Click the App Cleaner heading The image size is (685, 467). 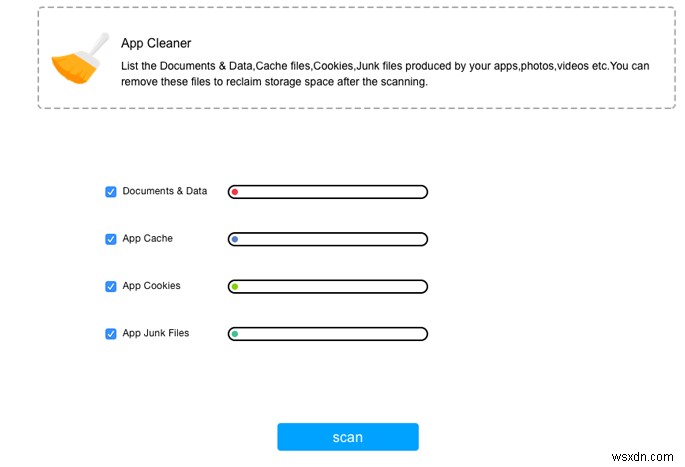(156, 44)
